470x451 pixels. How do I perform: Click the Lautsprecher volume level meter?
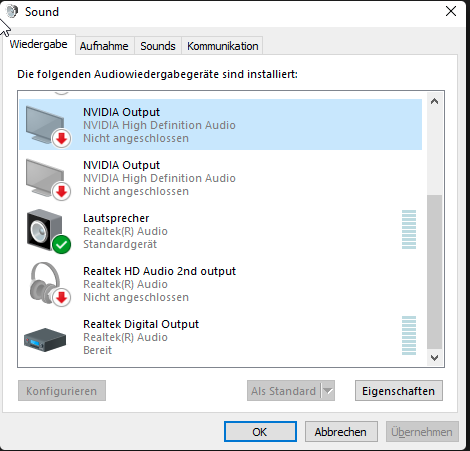point(409,229)
